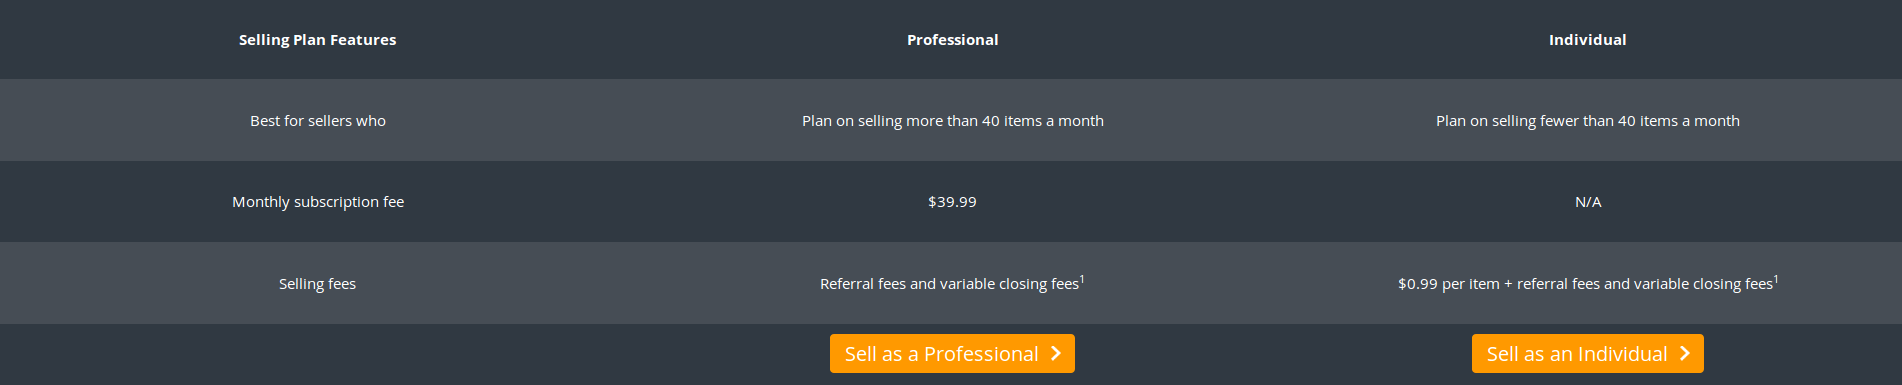
Task: Click the N/A subscription fee cell
Action: (x=1588, y=202)
